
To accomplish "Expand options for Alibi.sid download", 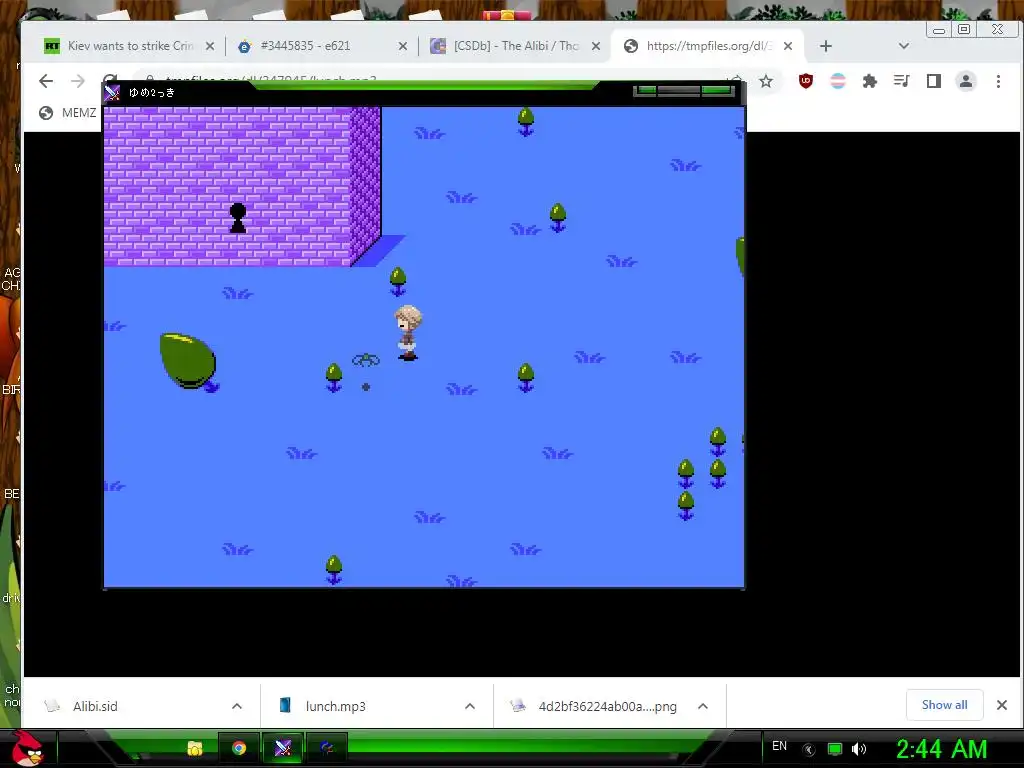I will click(237, 706).
